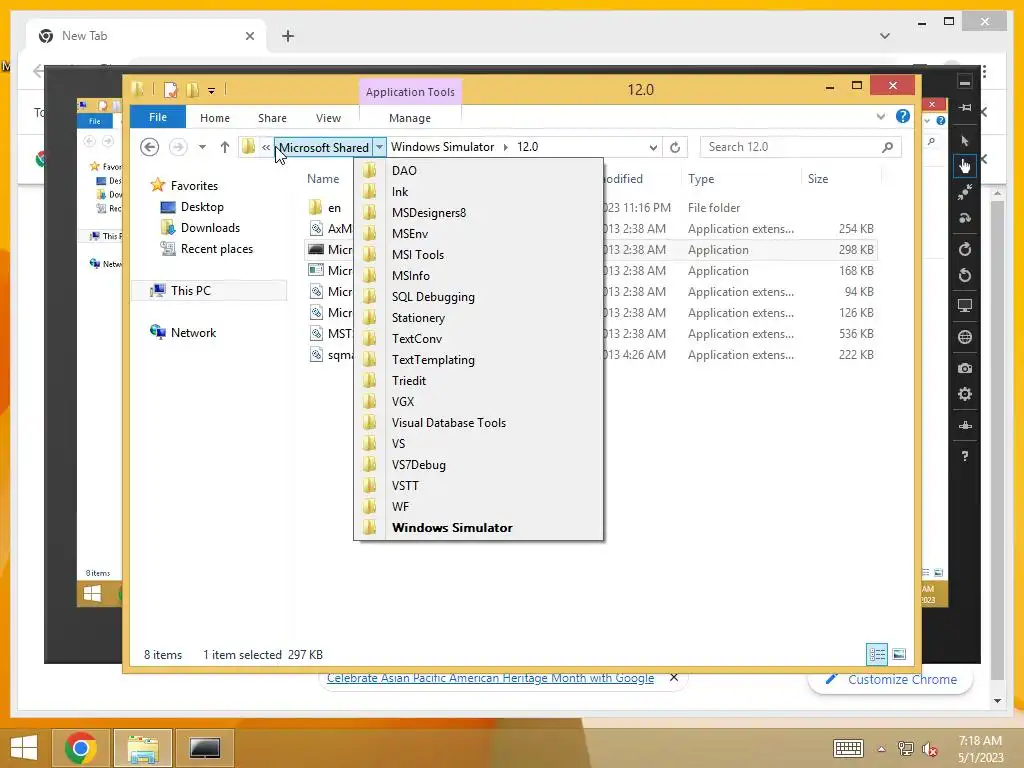
Task: Open set location globe icon
Action: (x=965, y=337)
